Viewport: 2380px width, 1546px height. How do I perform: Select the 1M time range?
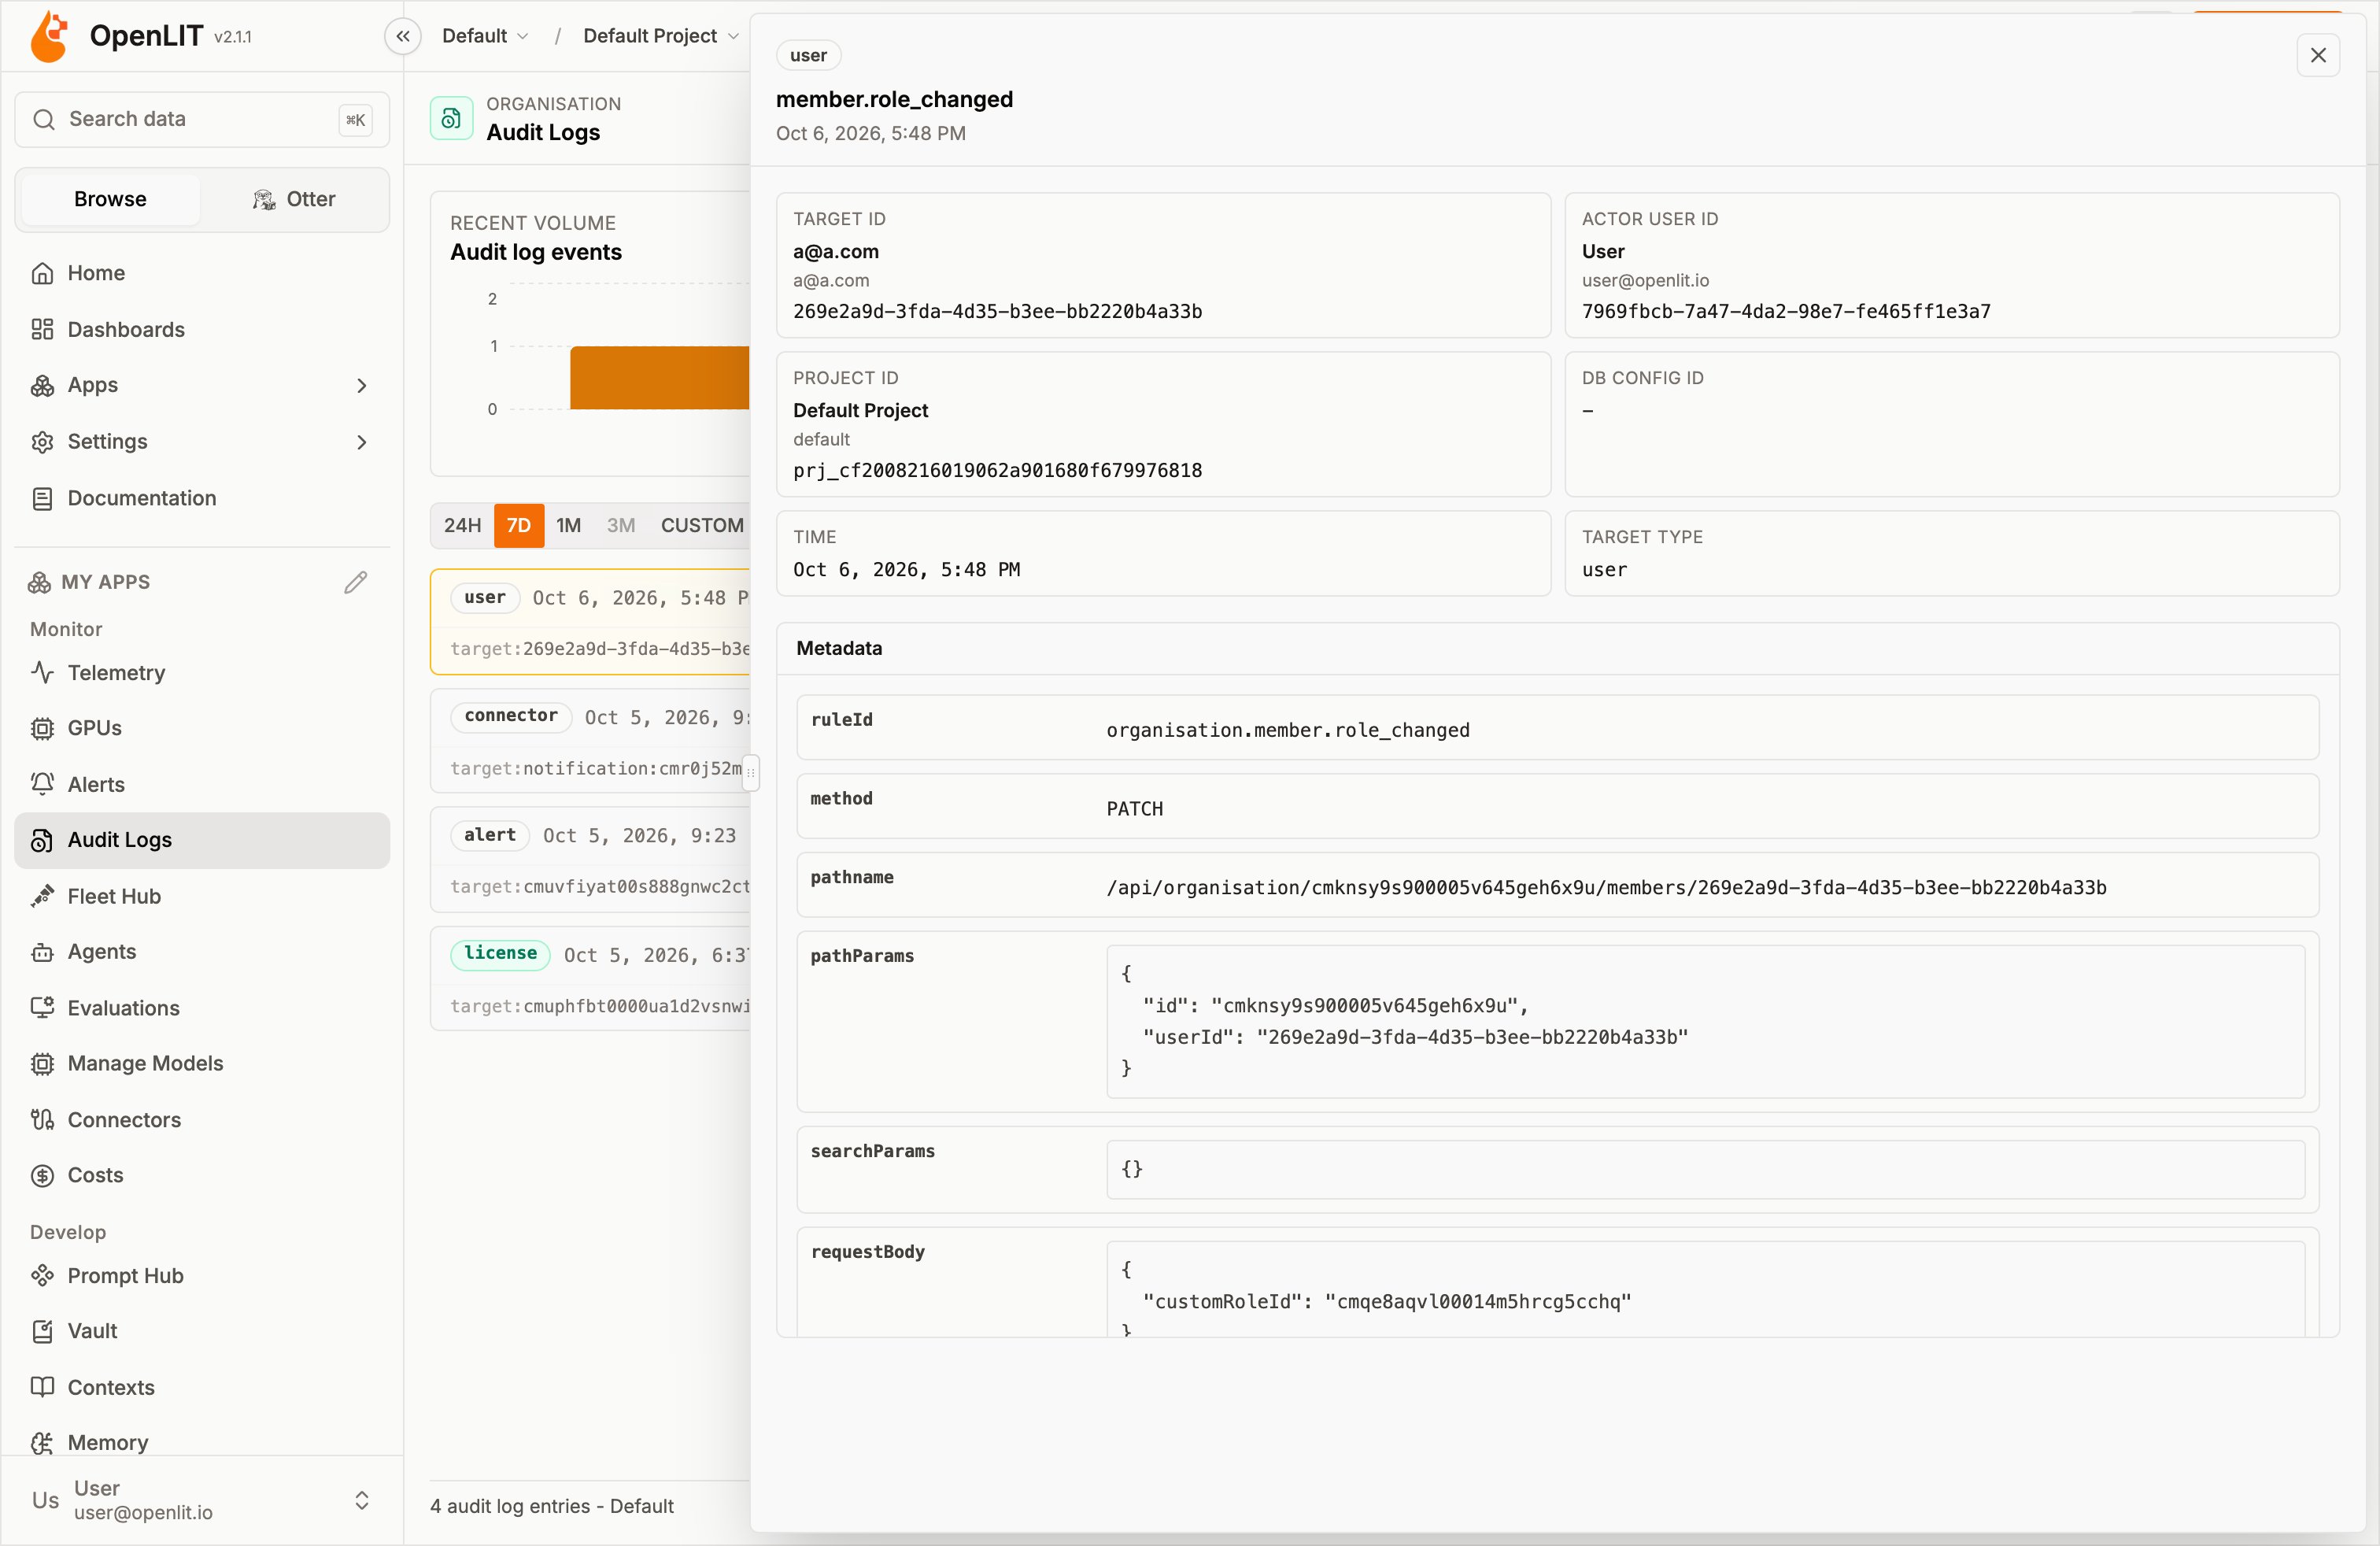pos(569,525)
